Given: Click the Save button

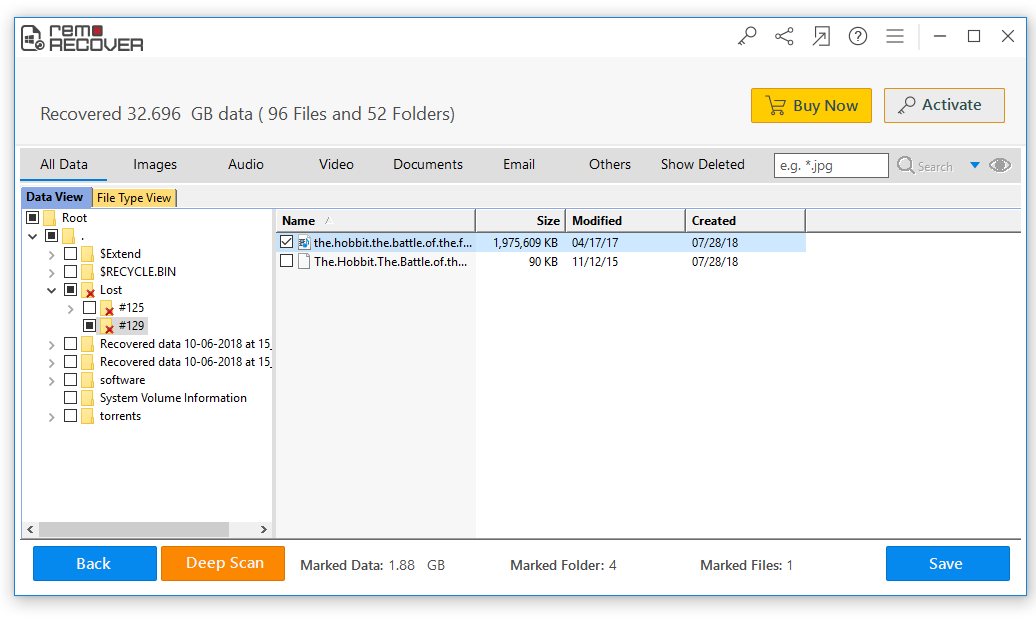Looking at the screenshot, I should click(947, 564).
